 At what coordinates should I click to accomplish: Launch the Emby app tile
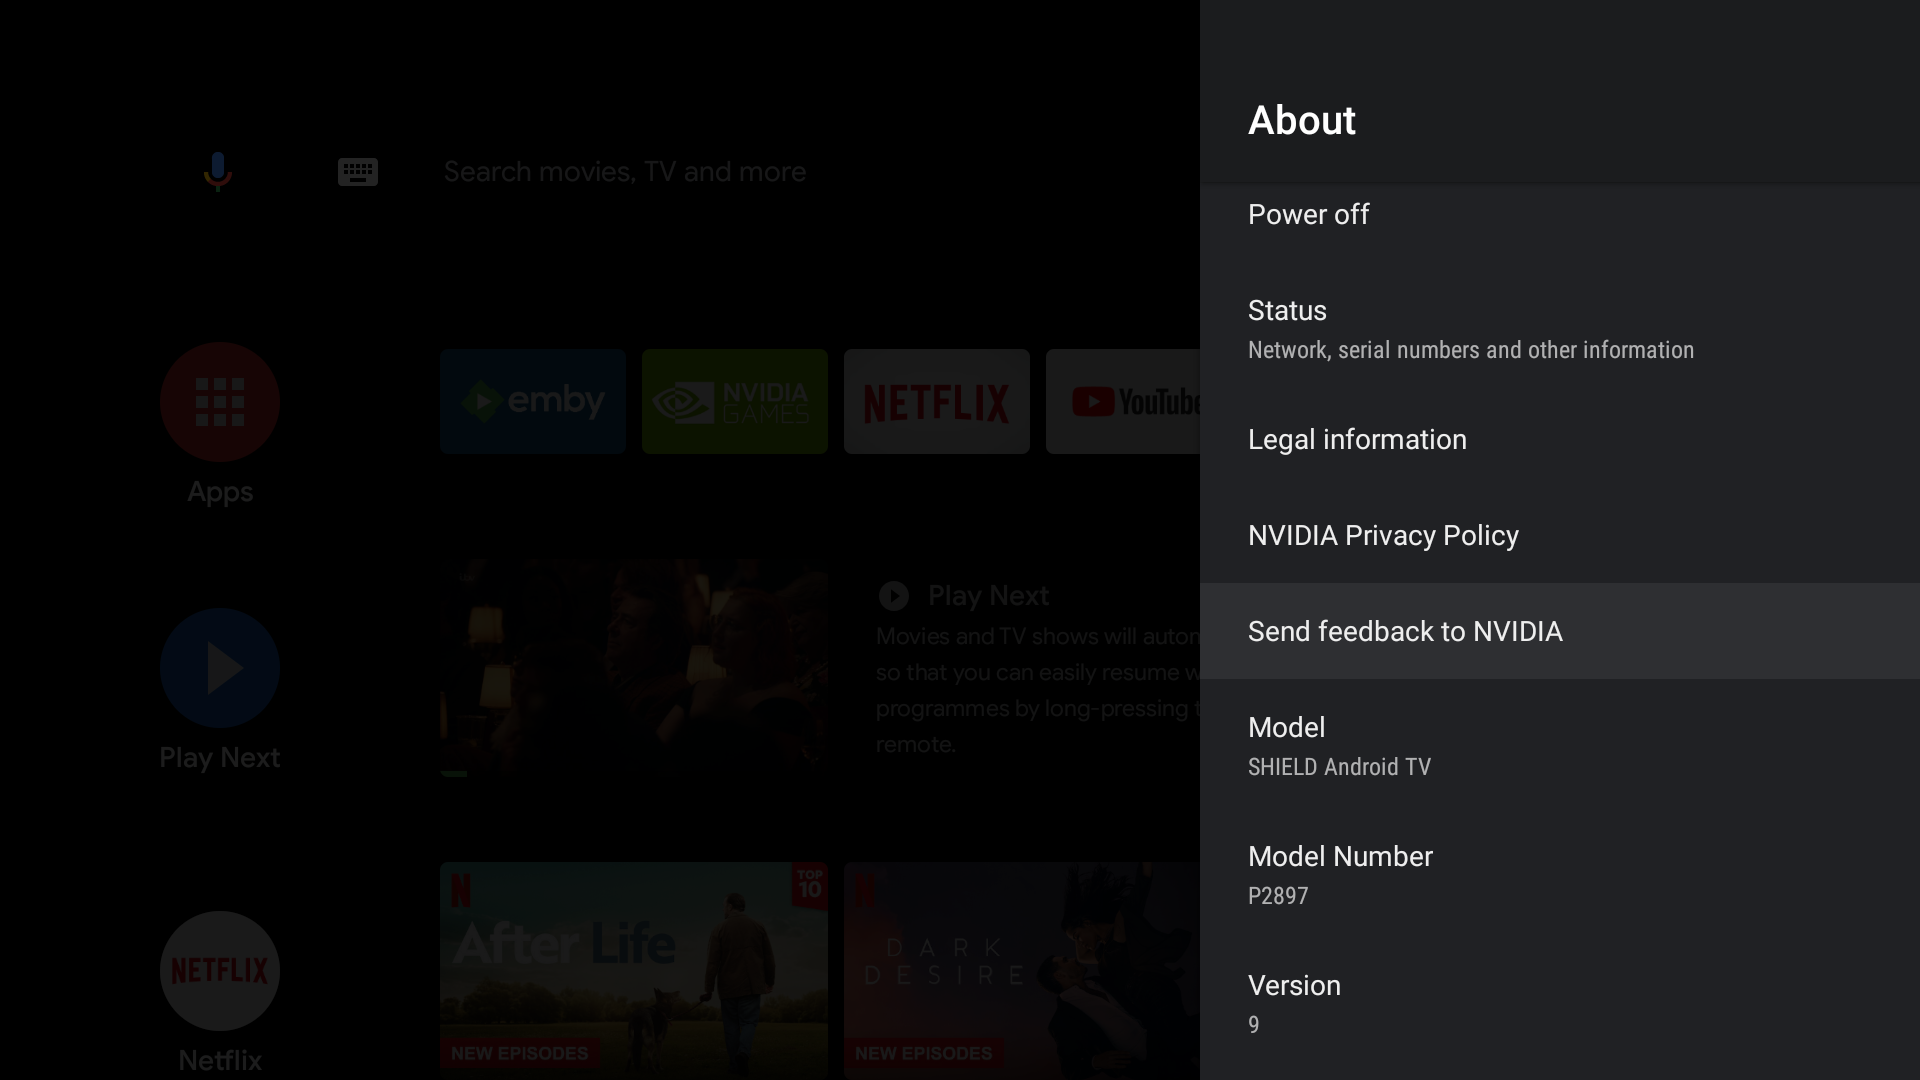pos(532,401)
